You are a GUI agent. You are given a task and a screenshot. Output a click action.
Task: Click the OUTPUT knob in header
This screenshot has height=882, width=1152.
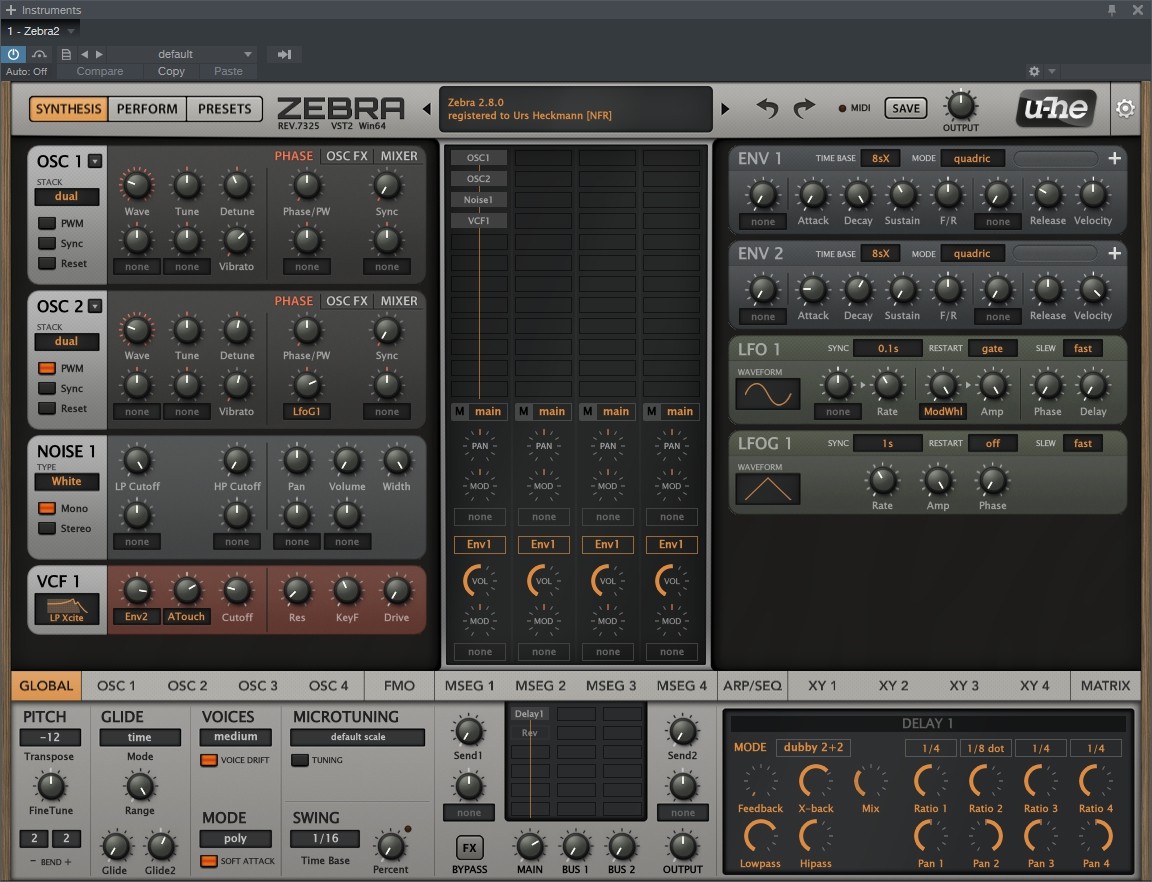[x=960, y=105]
